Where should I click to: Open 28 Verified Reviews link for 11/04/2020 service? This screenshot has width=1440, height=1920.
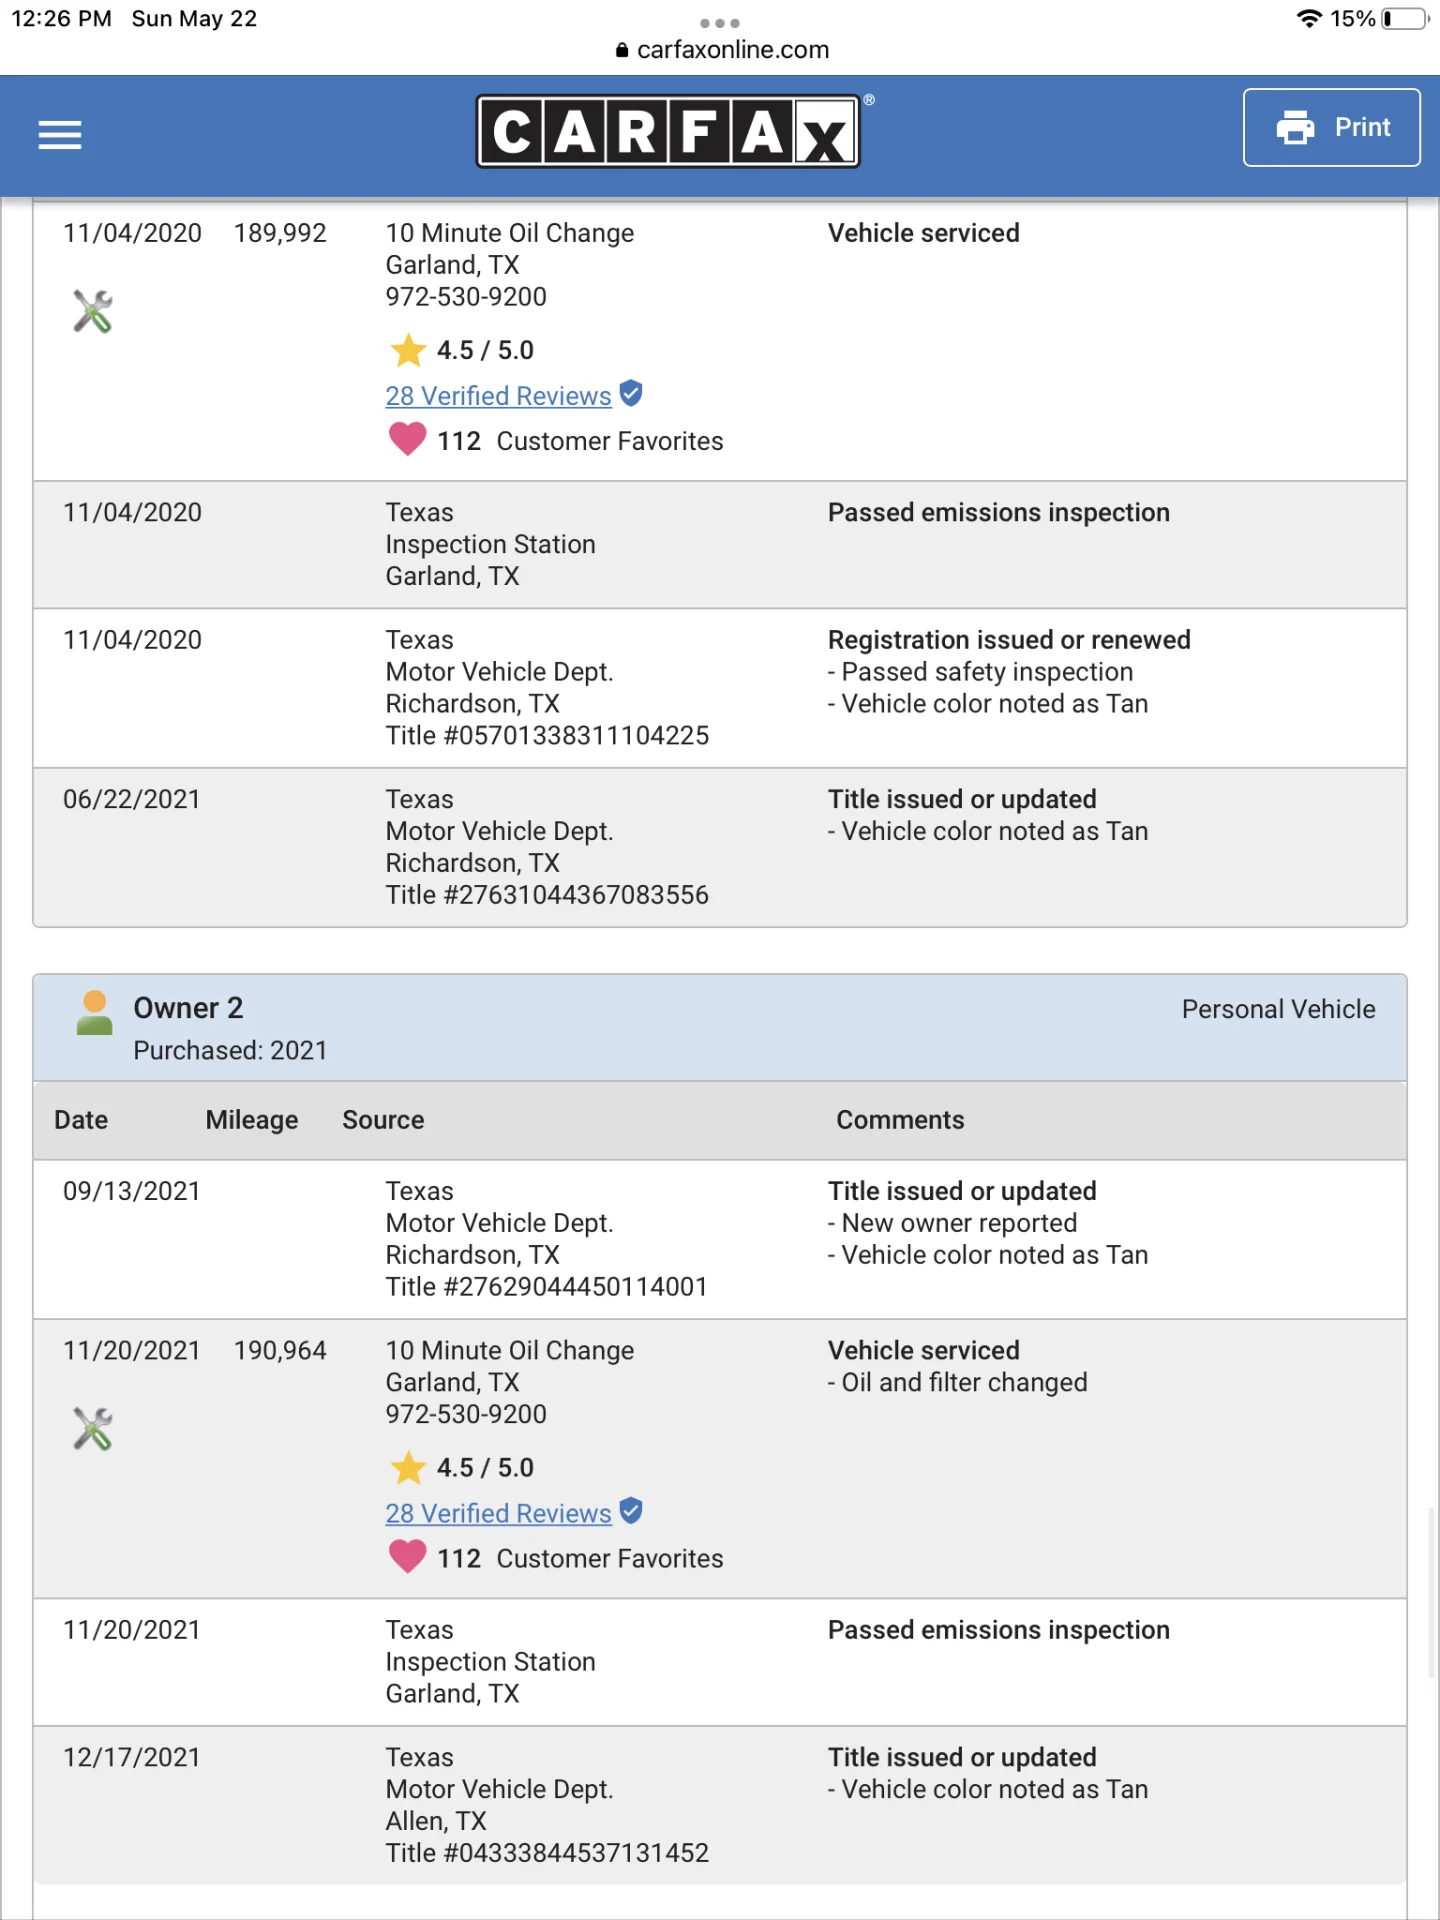[x=498, y=396]
